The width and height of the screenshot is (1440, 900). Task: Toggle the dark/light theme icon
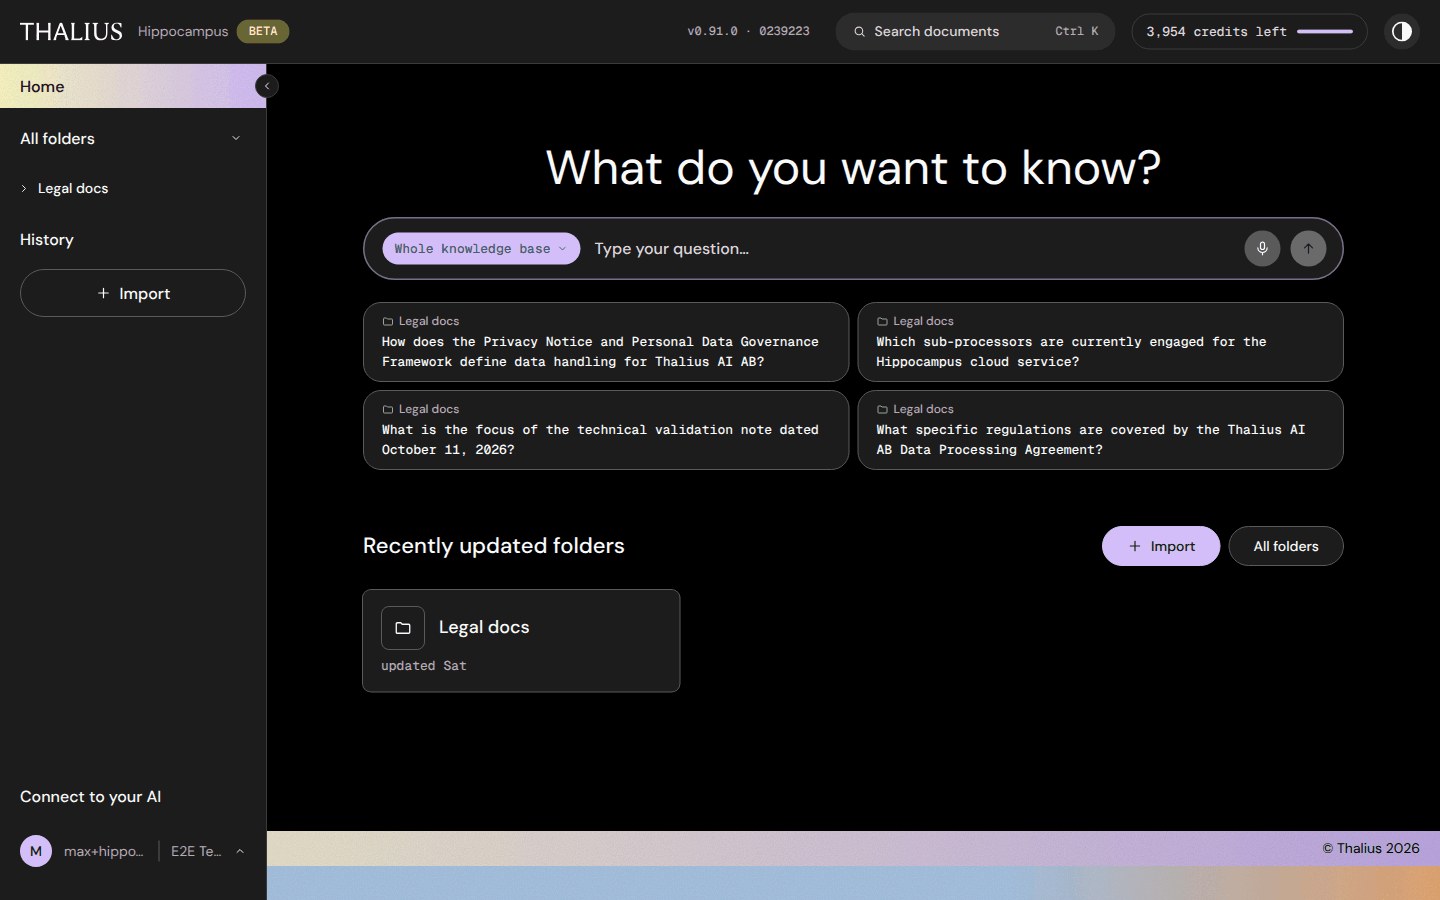point(1402,32)
